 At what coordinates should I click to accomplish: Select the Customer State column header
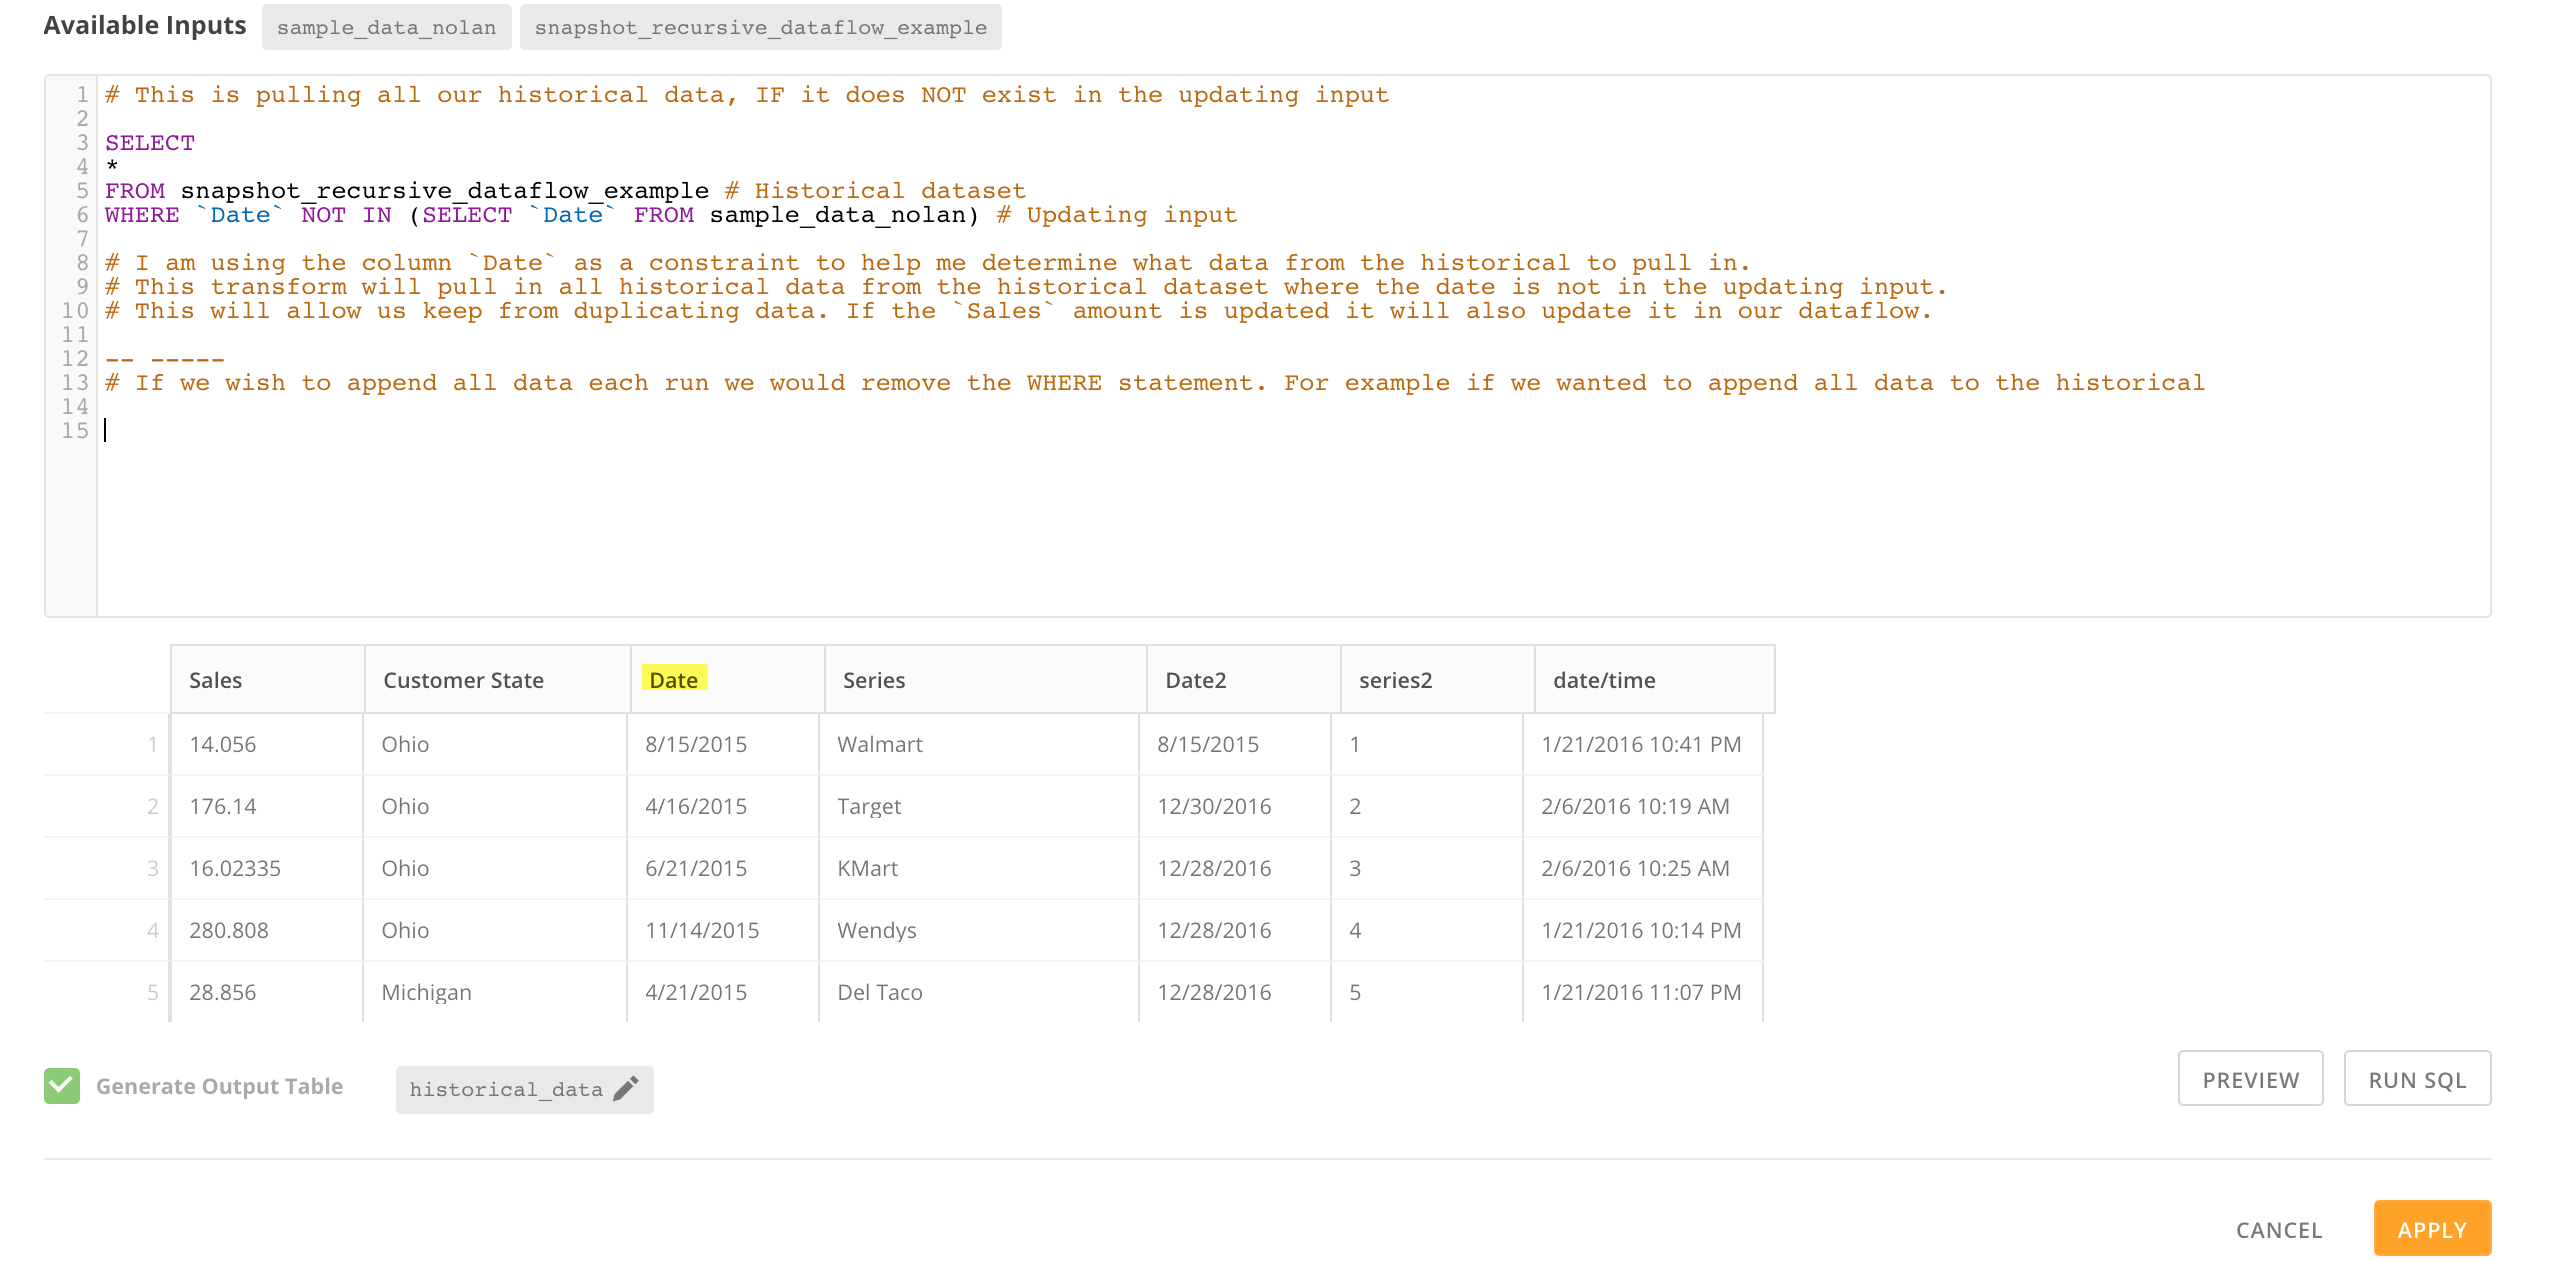[x=463, y=679]
